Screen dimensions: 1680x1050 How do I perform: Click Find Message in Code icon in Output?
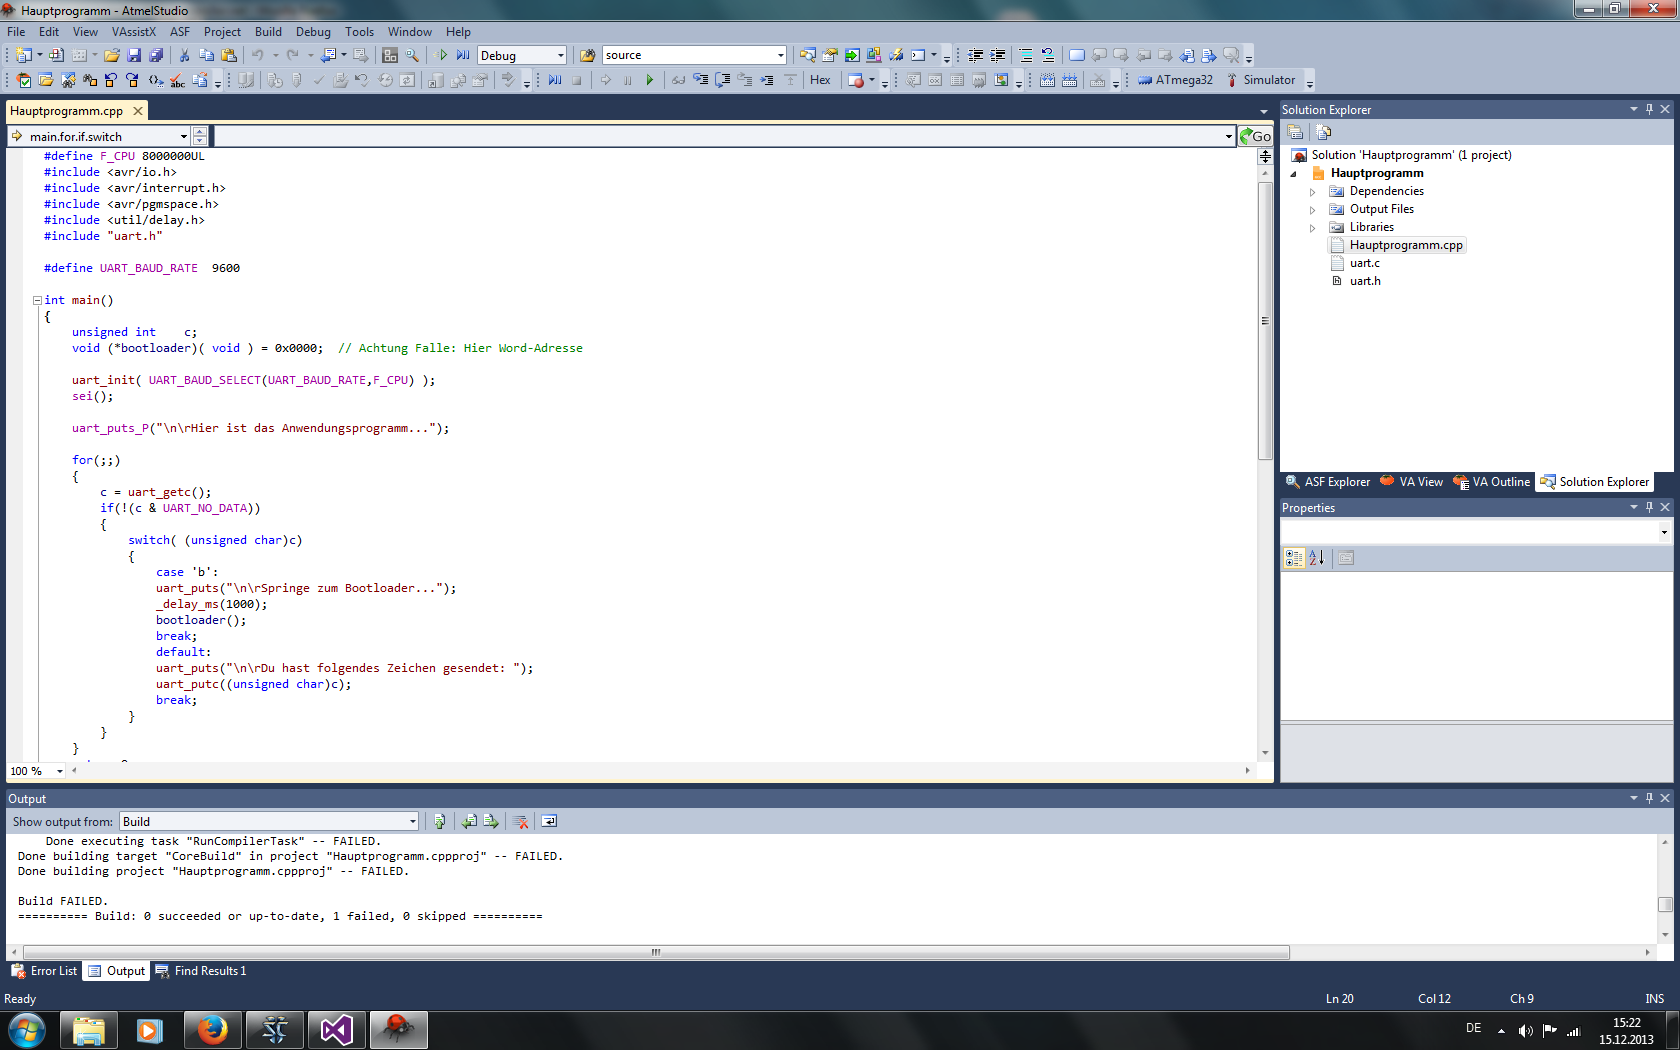tap(439, 821)
